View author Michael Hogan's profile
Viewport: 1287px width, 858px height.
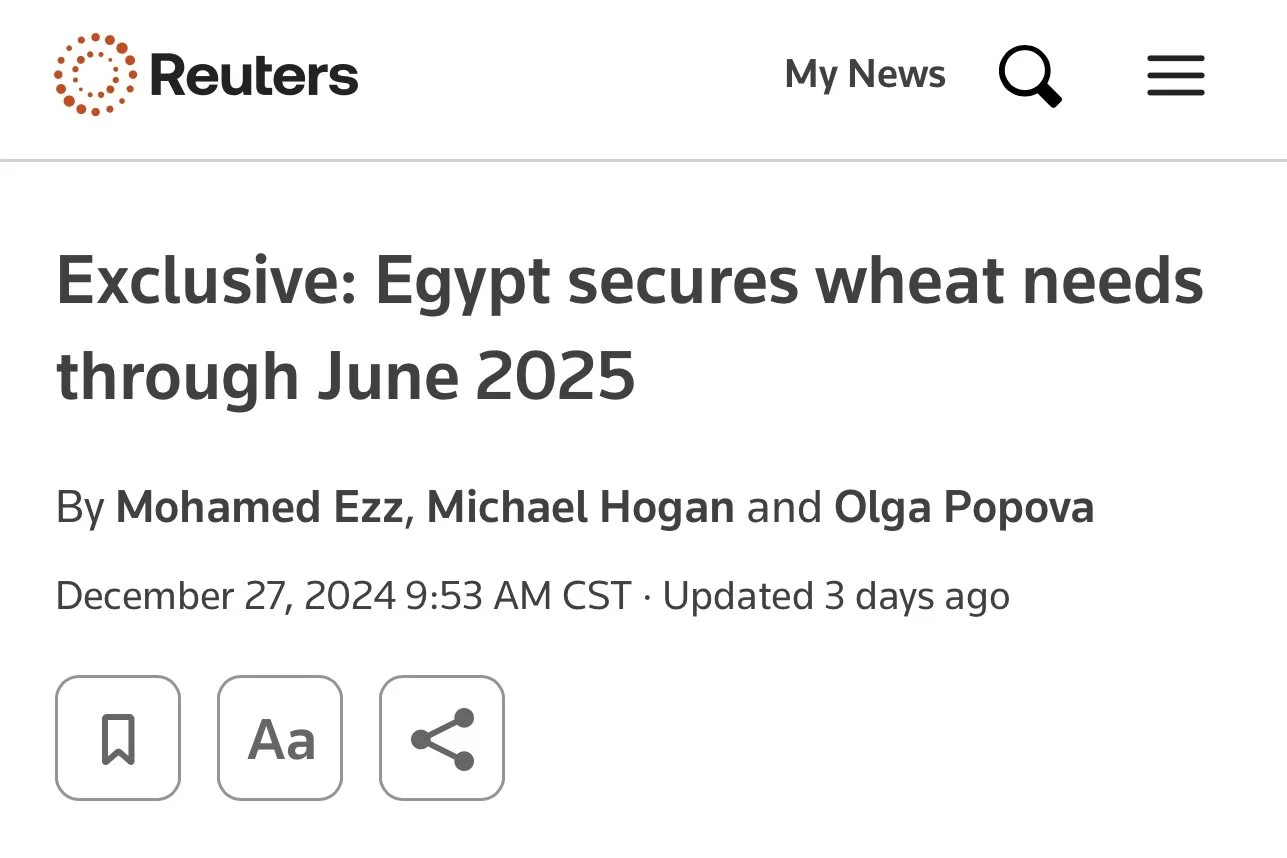point(581,508)
